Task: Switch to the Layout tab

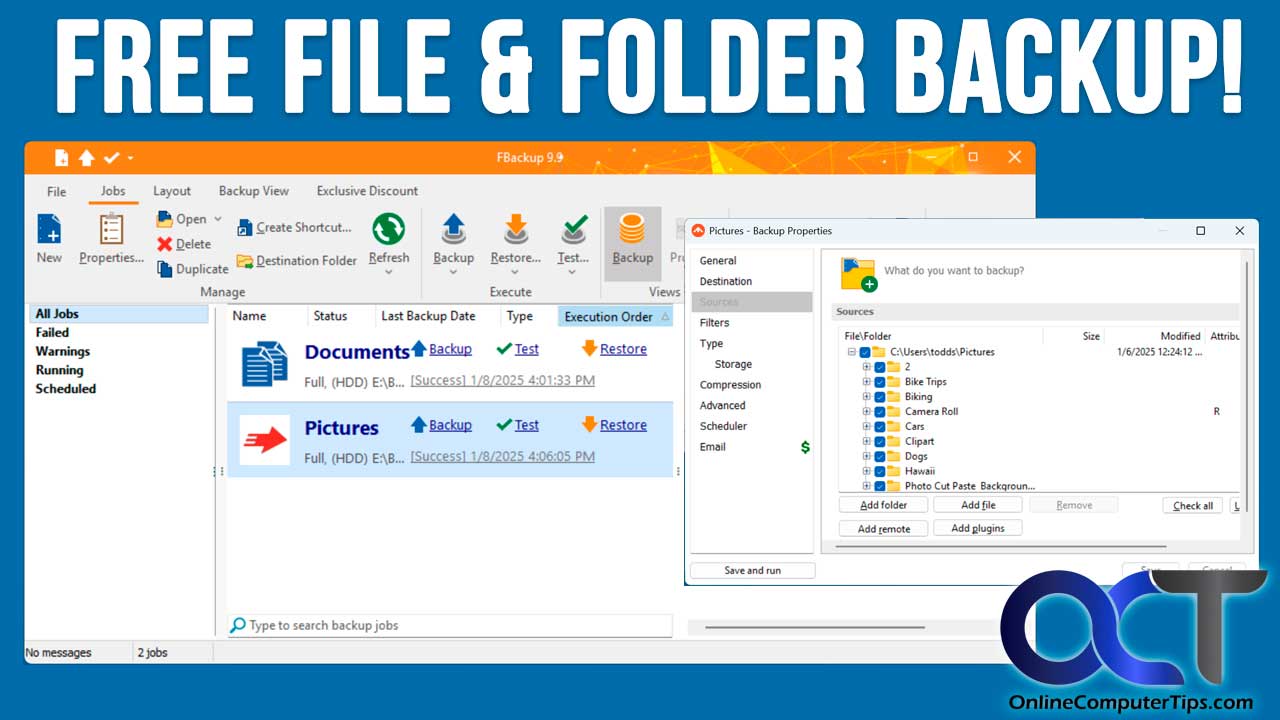Action: click(172, 191)
